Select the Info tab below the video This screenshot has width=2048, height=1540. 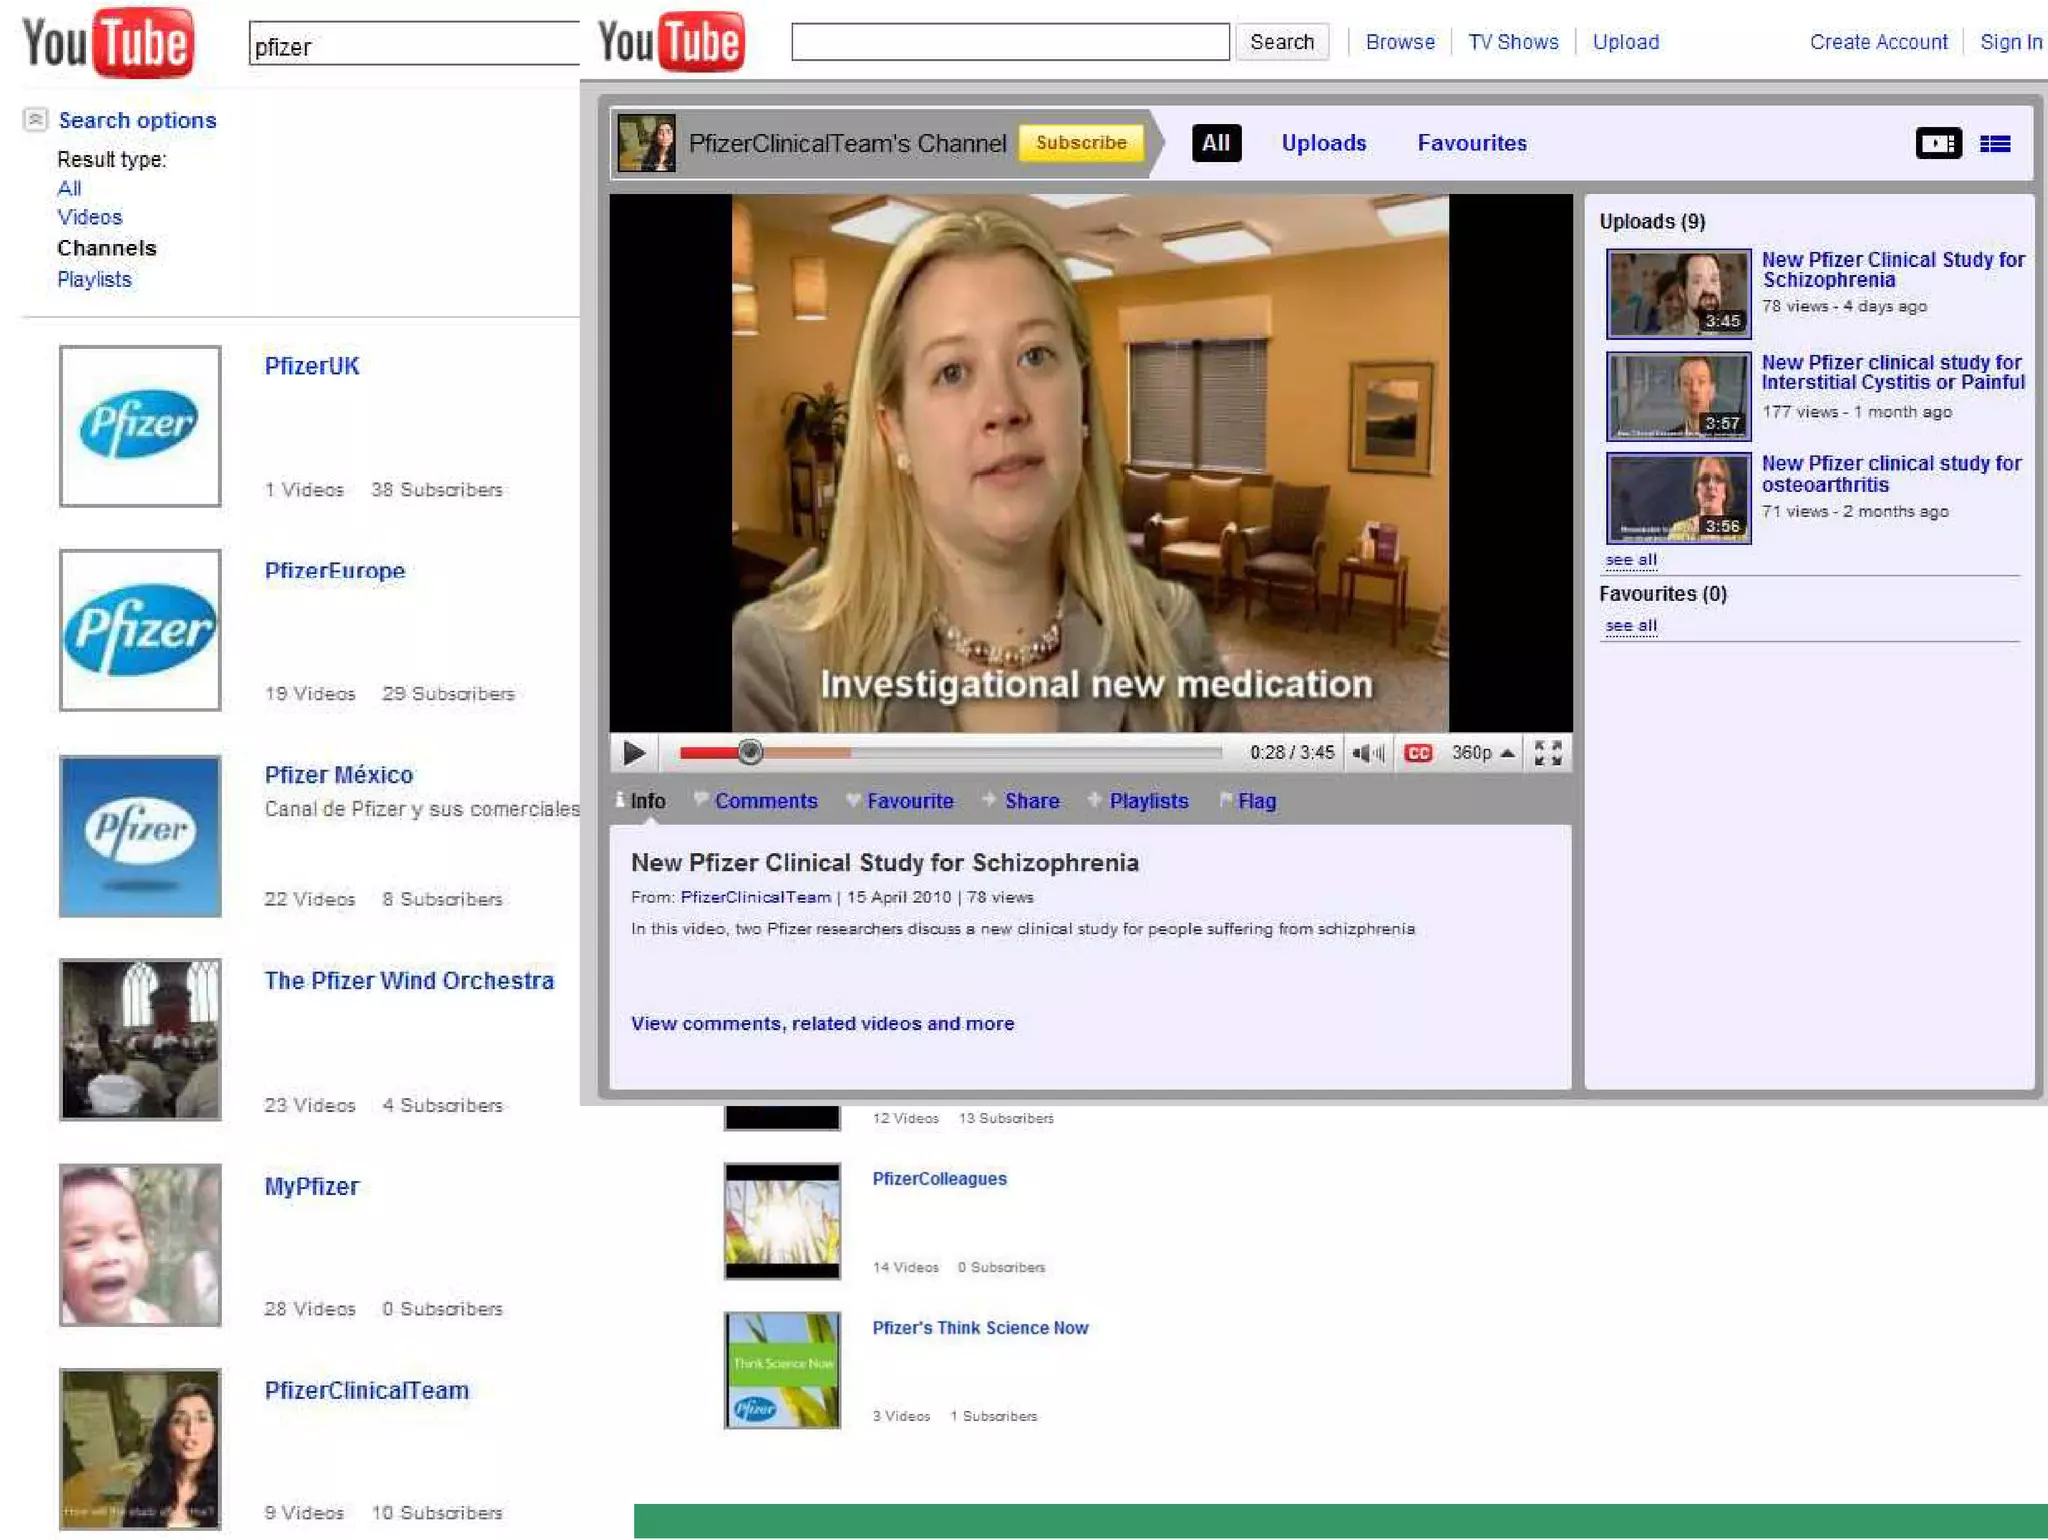[x=641, y=801]
